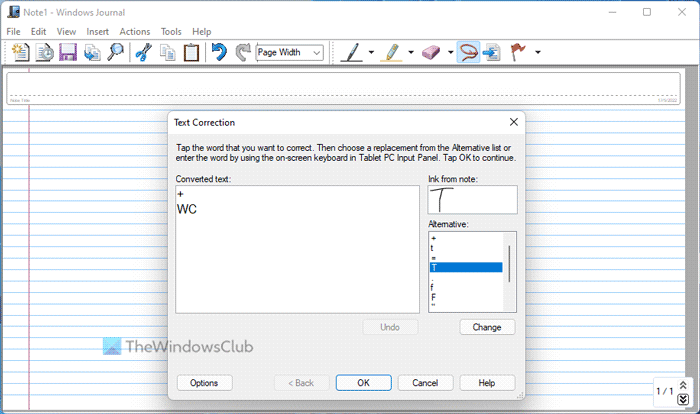This screenshot has height=414, width=700.
Task: Click Cancel in Text Correction dialog
Action: (x=425, y=383)
